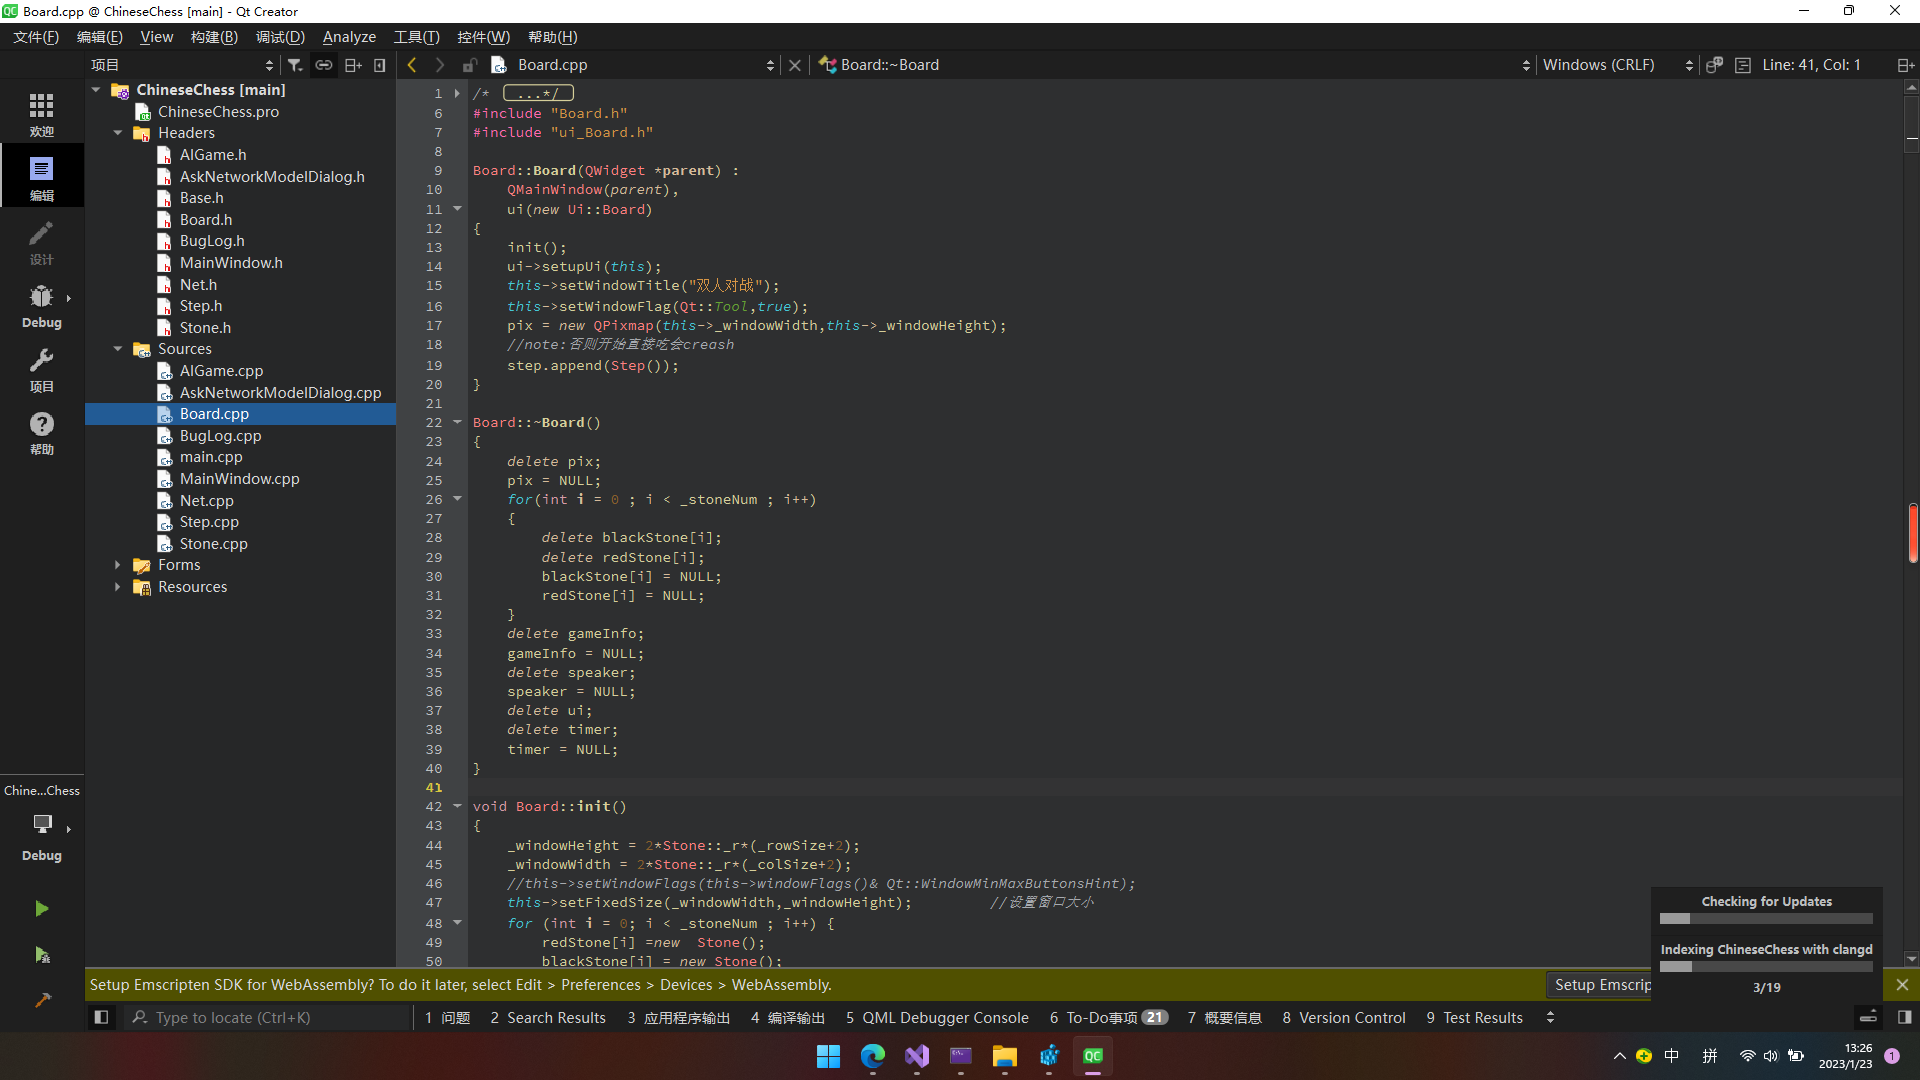Expand the Forms folder
This screenshot has width=1920, height=1080.
point(118,565)
